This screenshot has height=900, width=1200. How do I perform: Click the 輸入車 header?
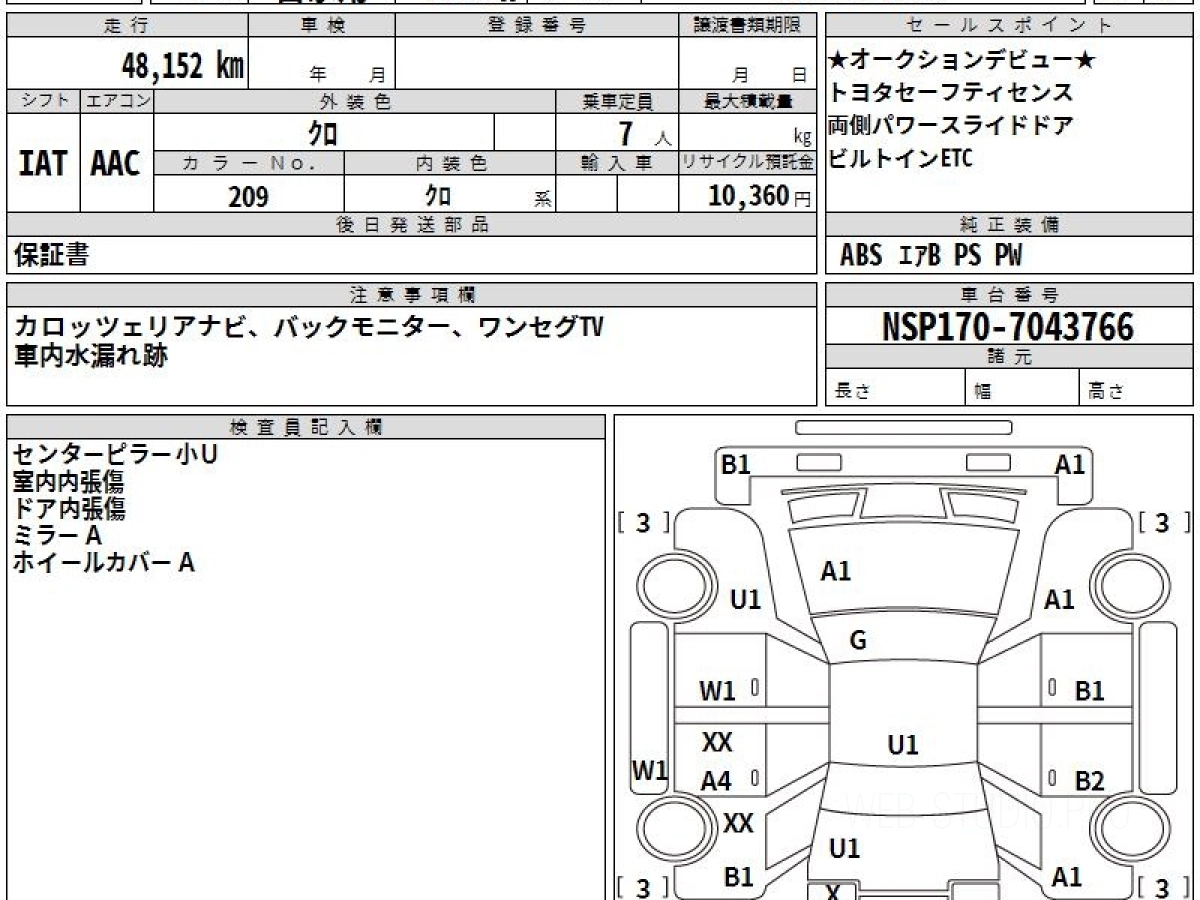point(617,163)
